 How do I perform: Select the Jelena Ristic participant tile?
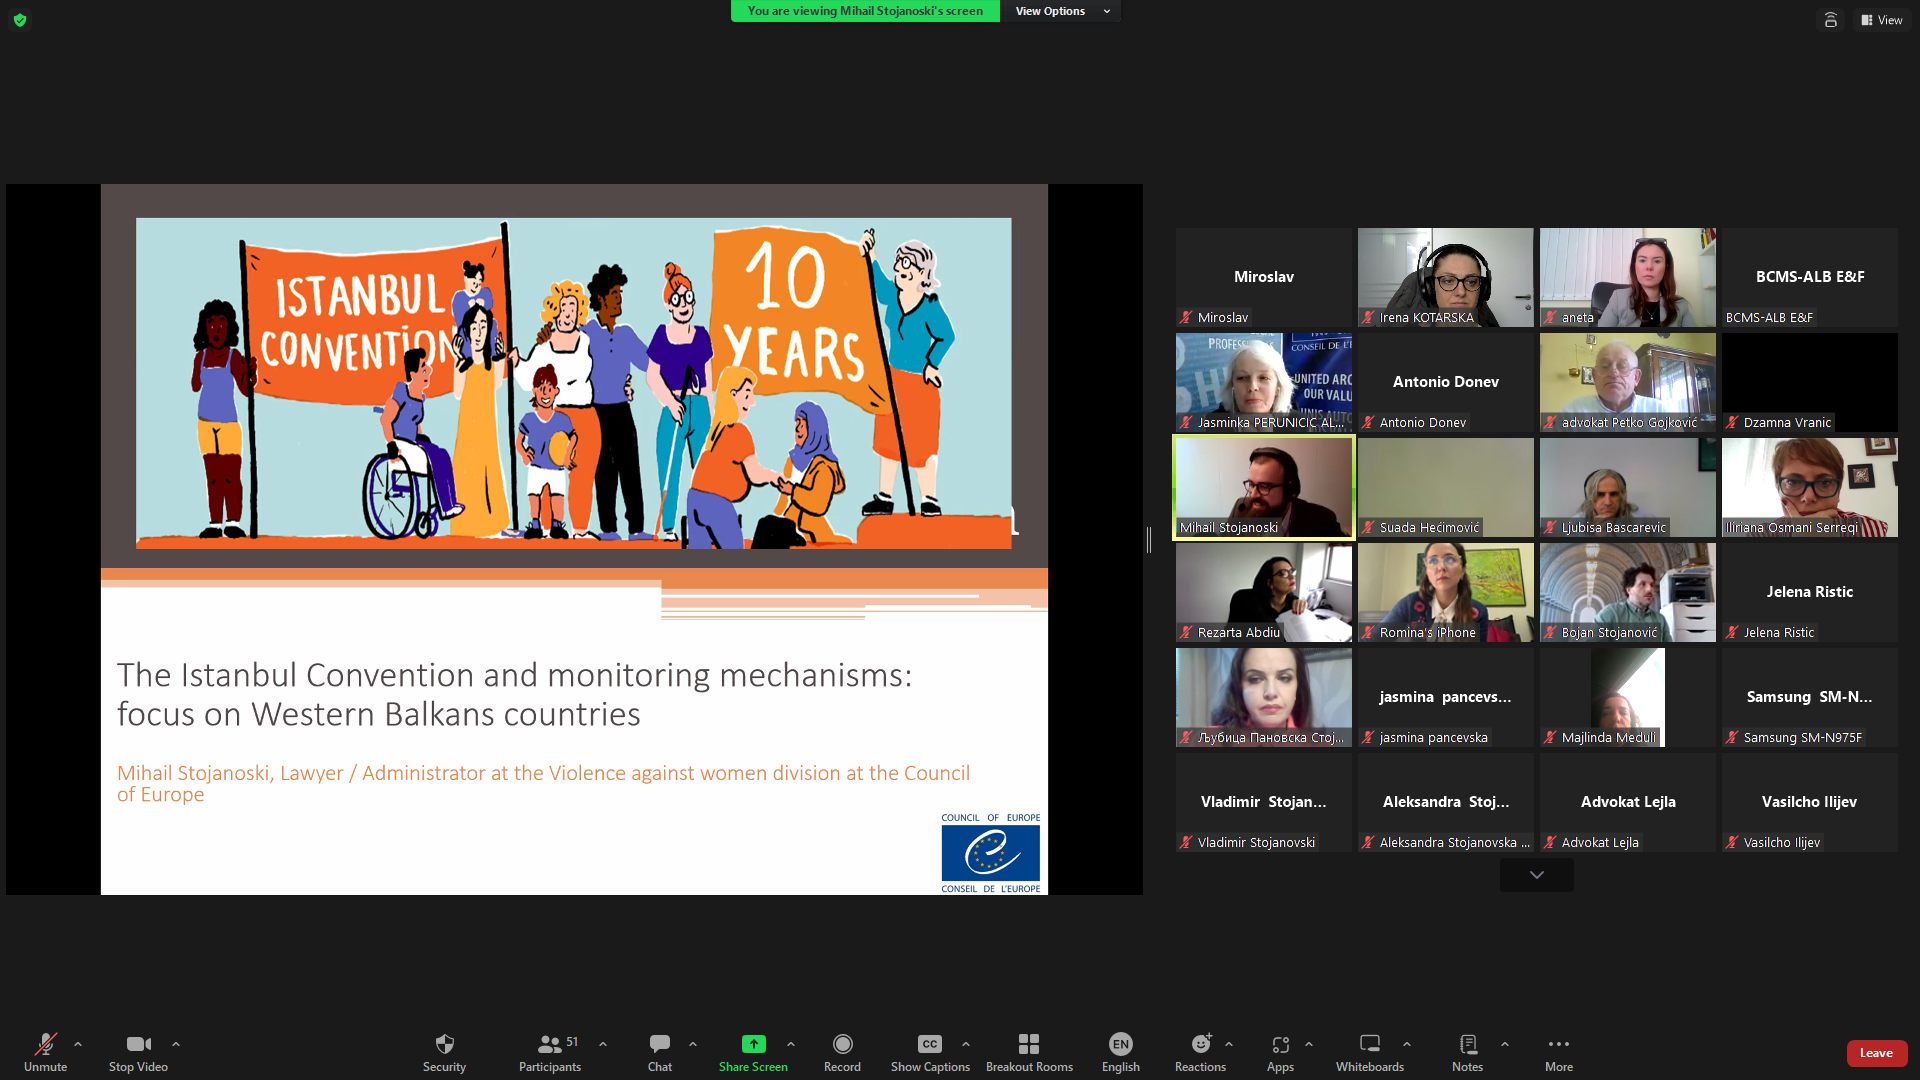1810,592
